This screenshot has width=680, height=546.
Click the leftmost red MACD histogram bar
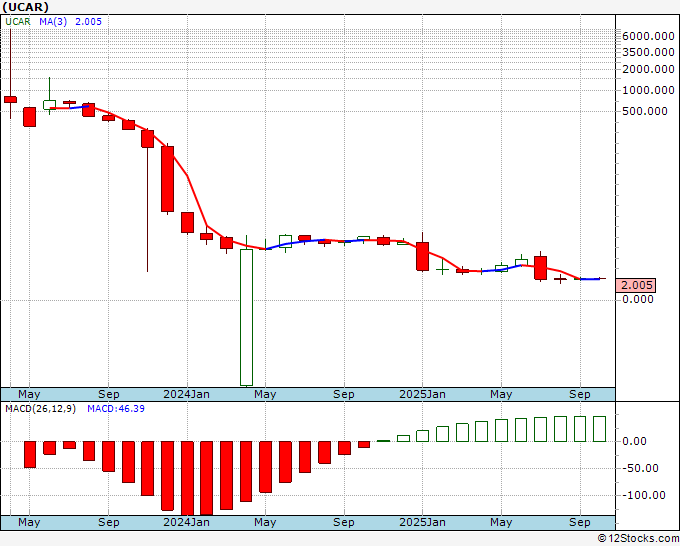pyautogui.click(x=30, y=454)
